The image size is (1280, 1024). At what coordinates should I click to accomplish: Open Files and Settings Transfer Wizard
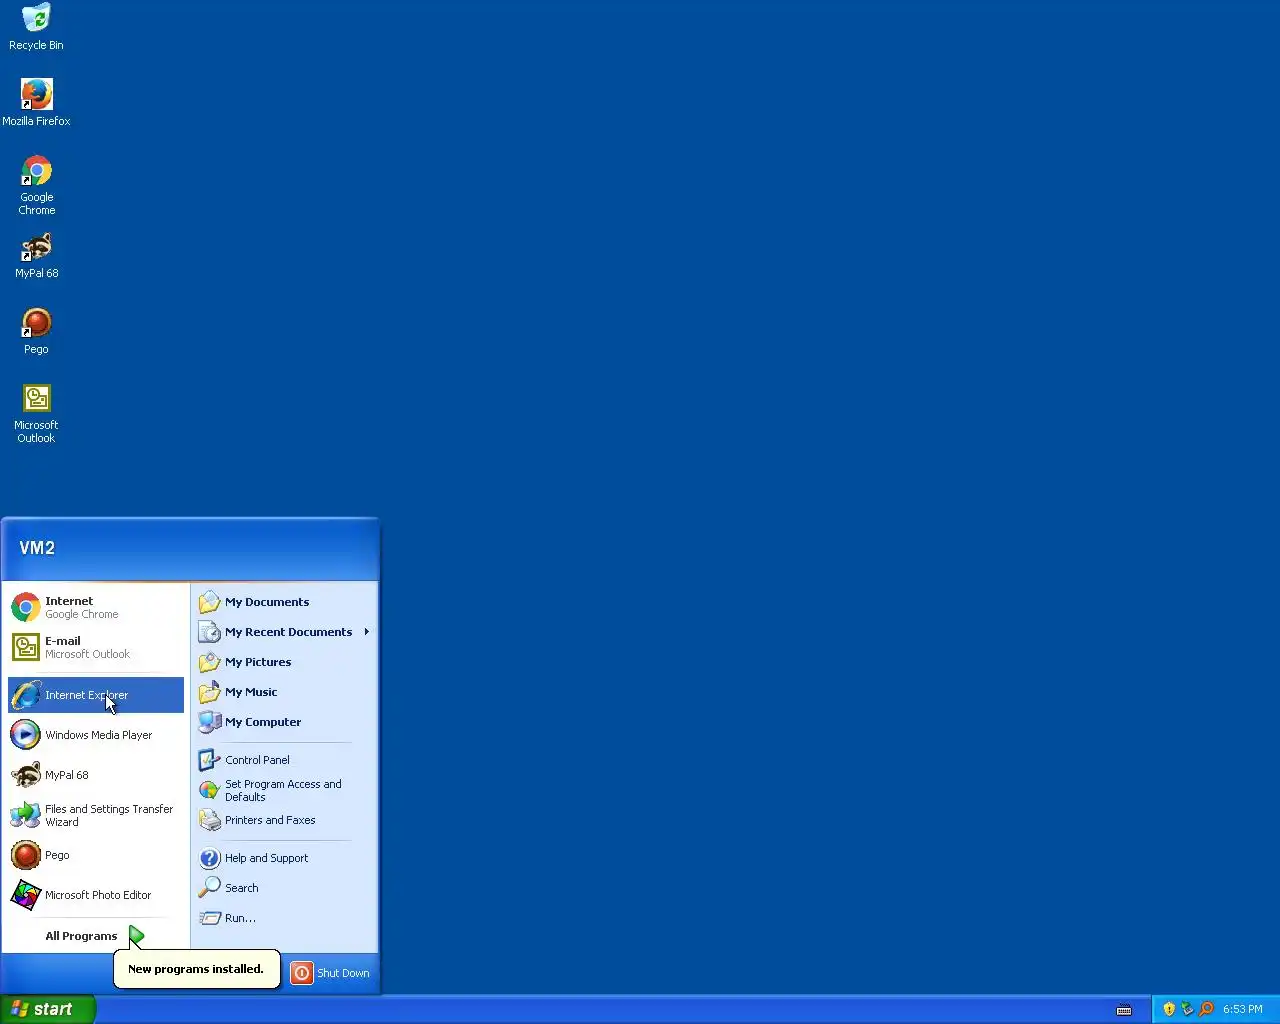(x=96, y=815)
